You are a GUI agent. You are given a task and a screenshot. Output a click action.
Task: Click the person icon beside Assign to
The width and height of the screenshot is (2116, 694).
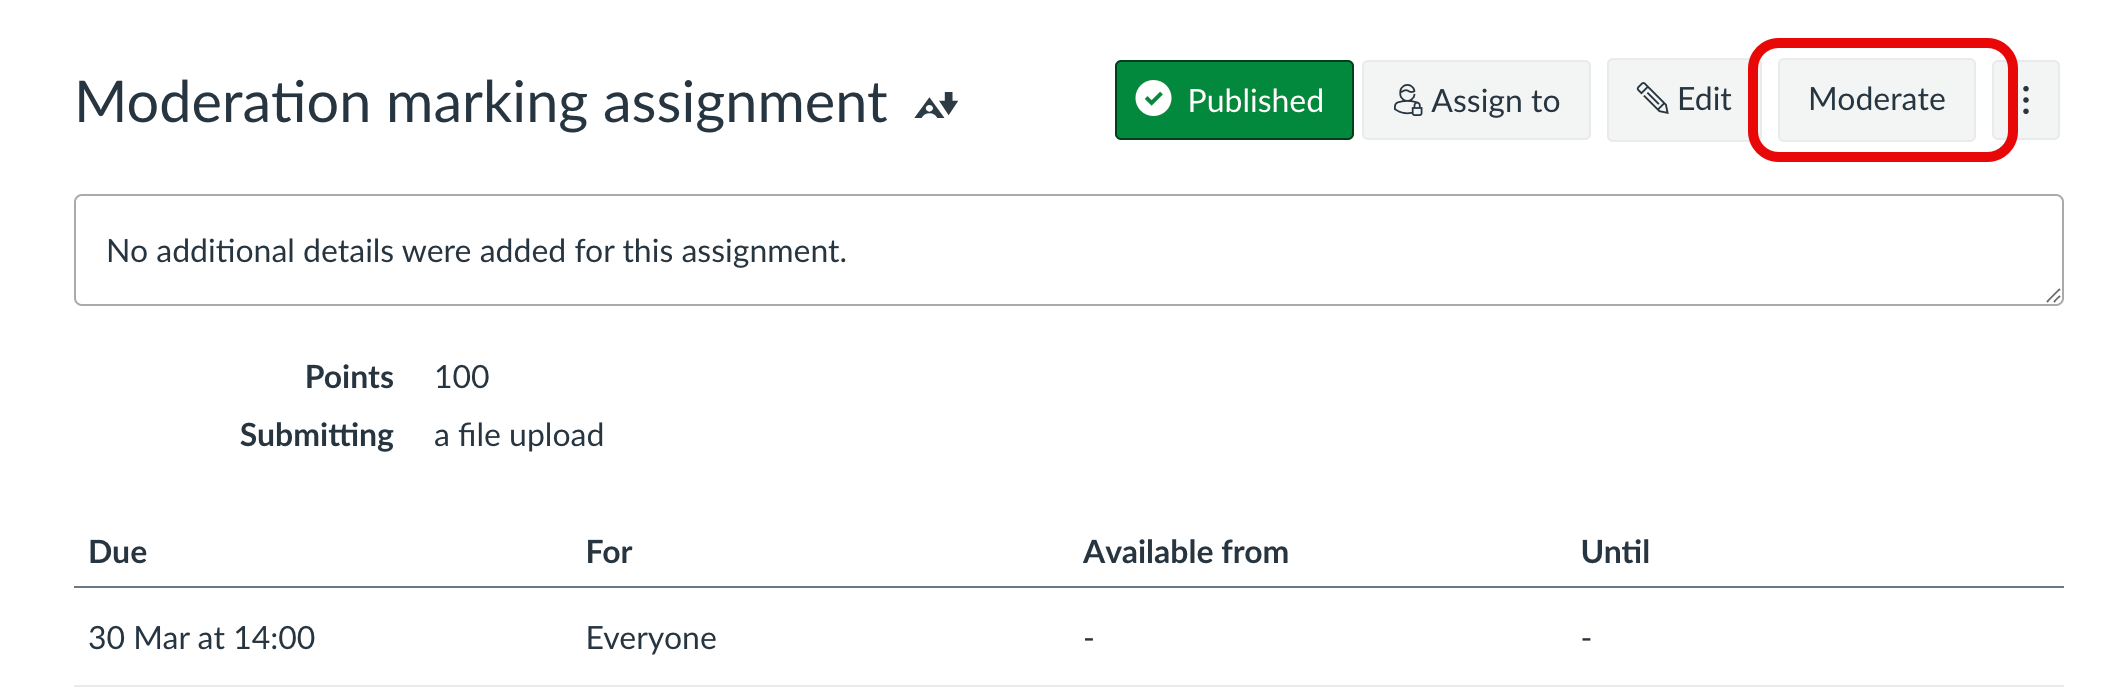click(x=1408, y=100)
